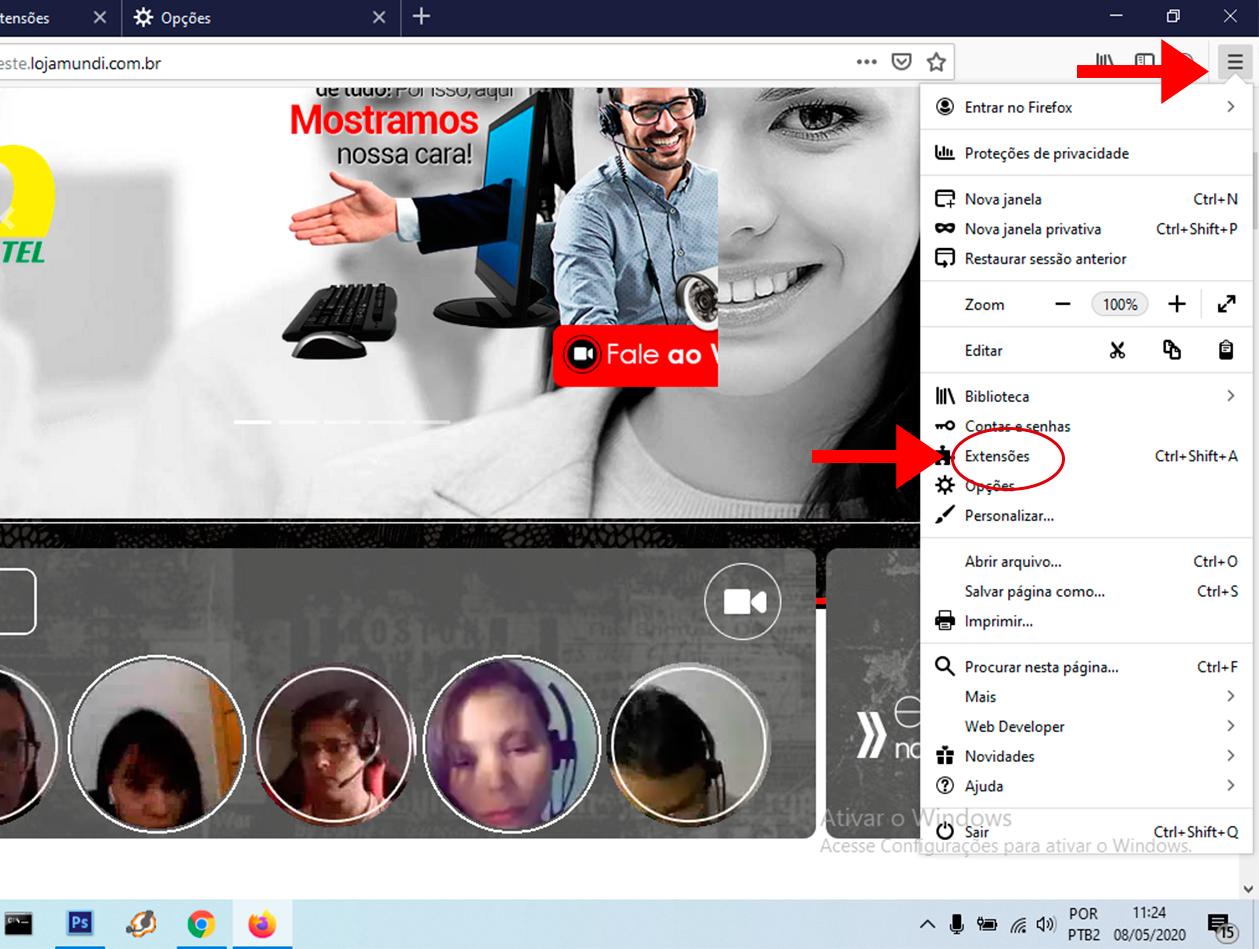Select Extensões from the menu
Screen dimensions: 1259x949
tap(997, 457)
